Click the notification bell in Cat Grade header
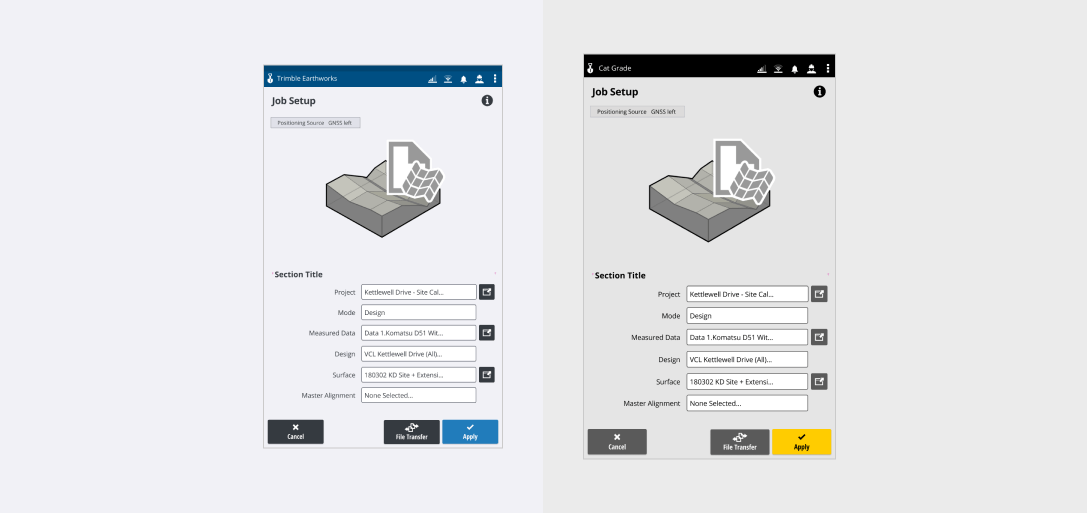Screen dimensions: 1087x513 (795, 69)
